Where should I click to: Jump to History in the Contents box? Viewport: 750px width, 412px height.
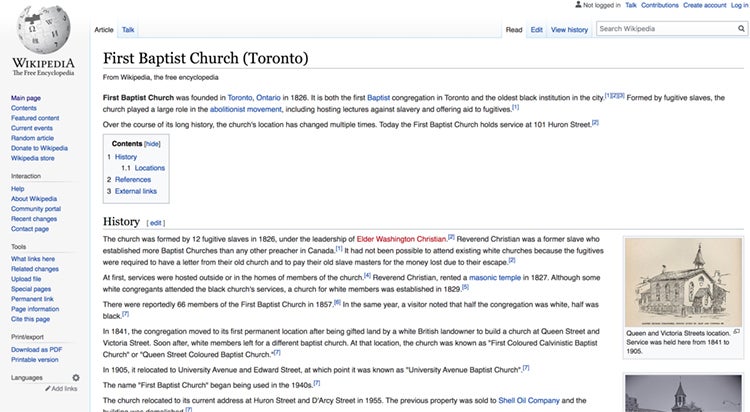(x=125, y=157)
